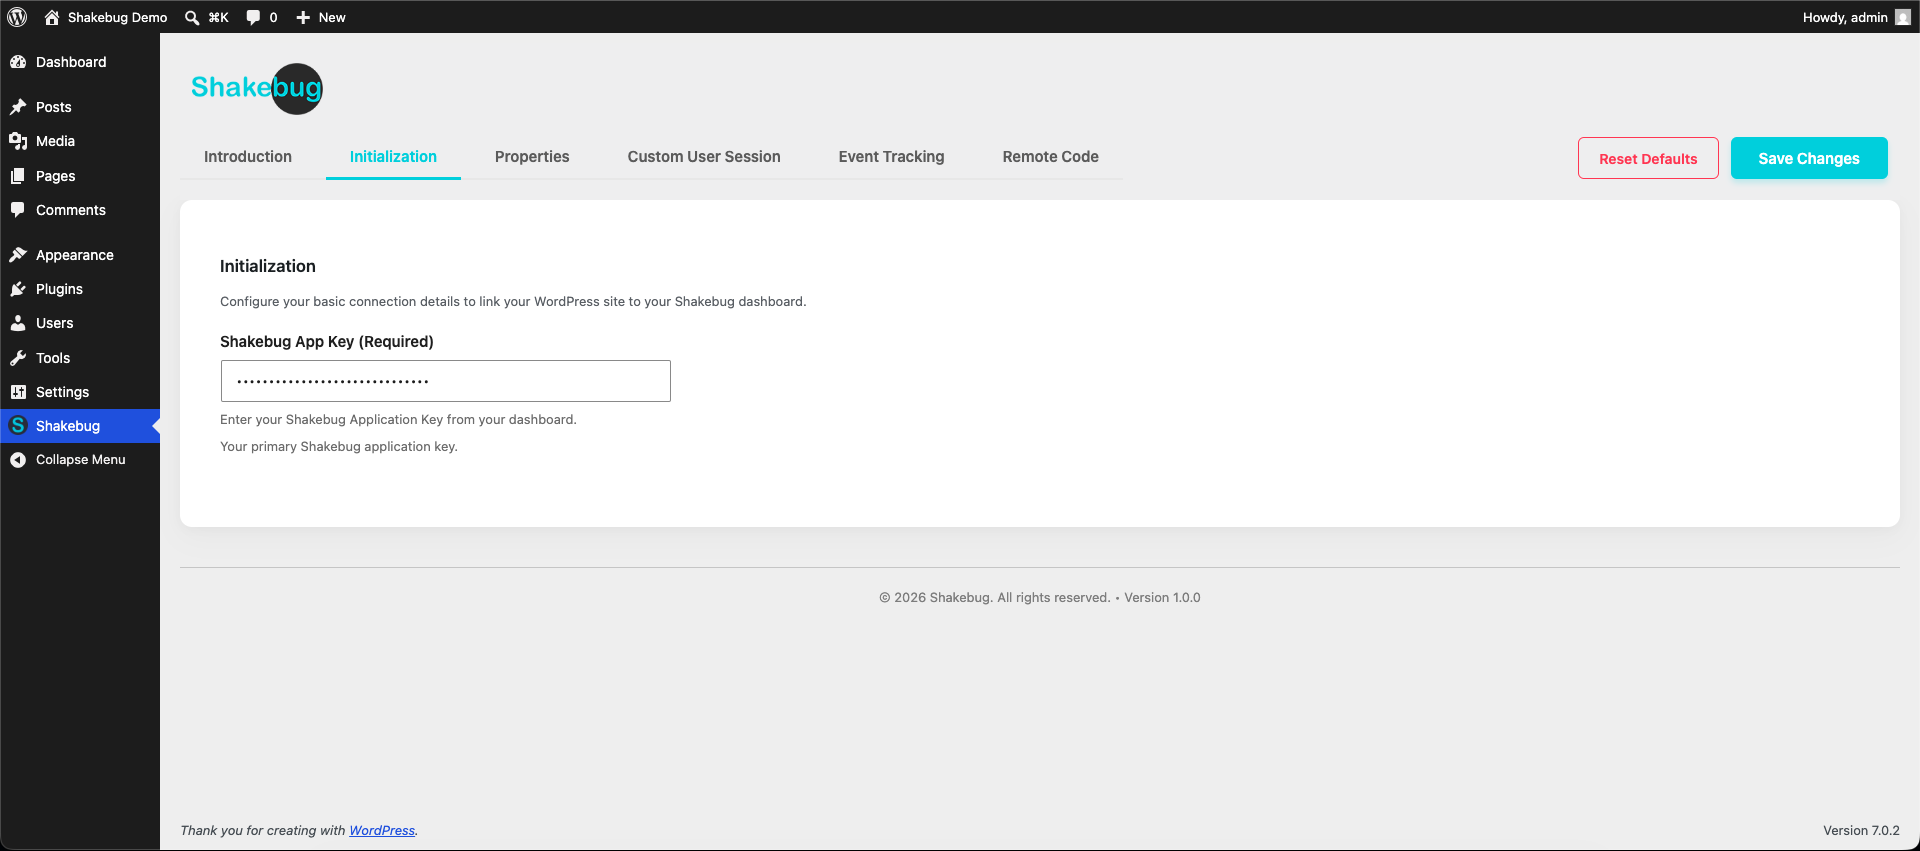
Task: Click the Reset Defaults button
Action: point(1648,158)
